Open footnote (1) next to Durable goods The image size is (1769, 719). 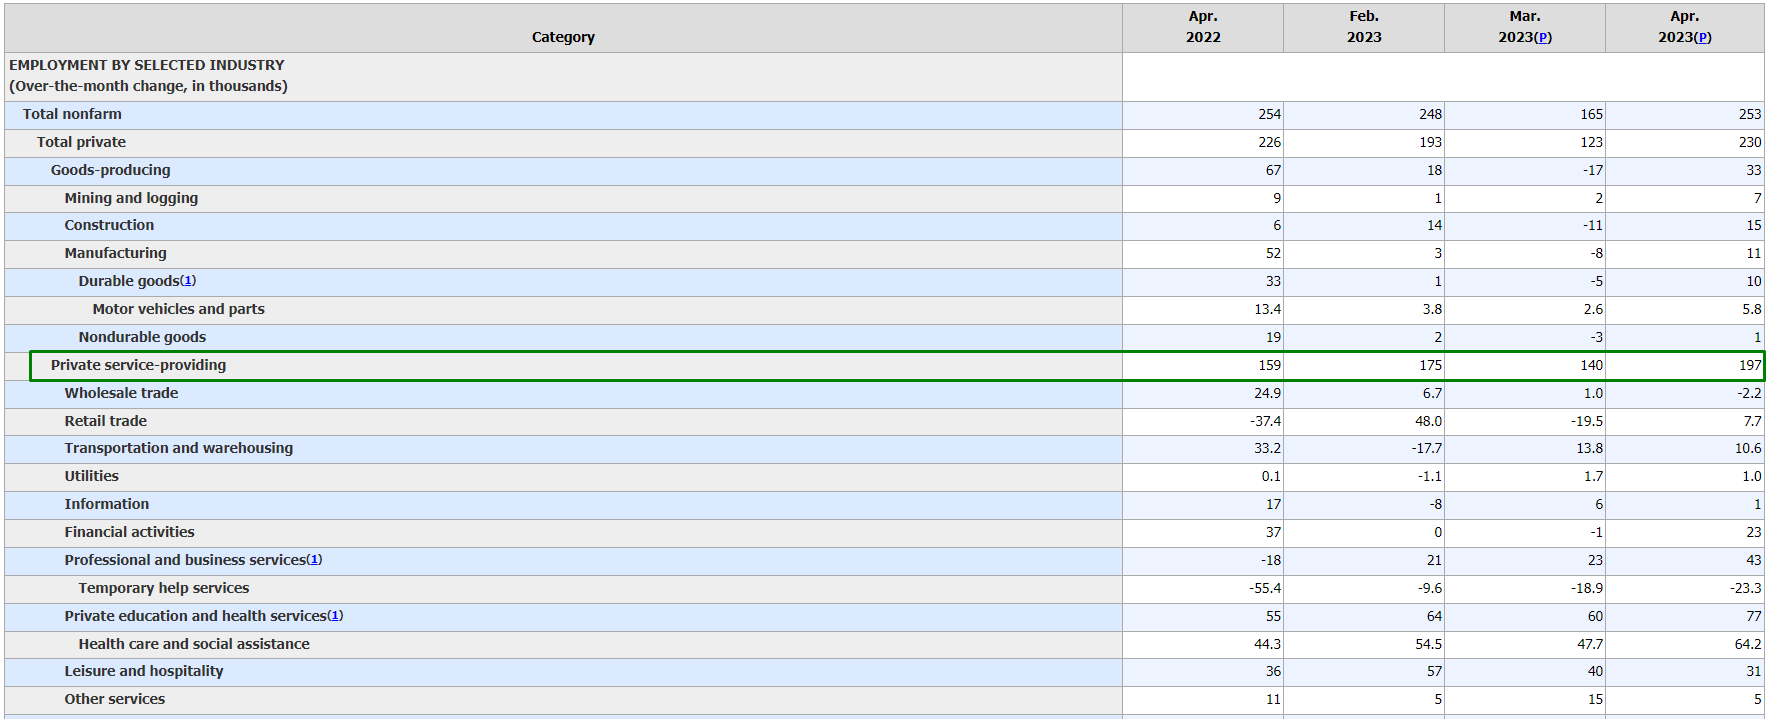click(x=188, y=281)
